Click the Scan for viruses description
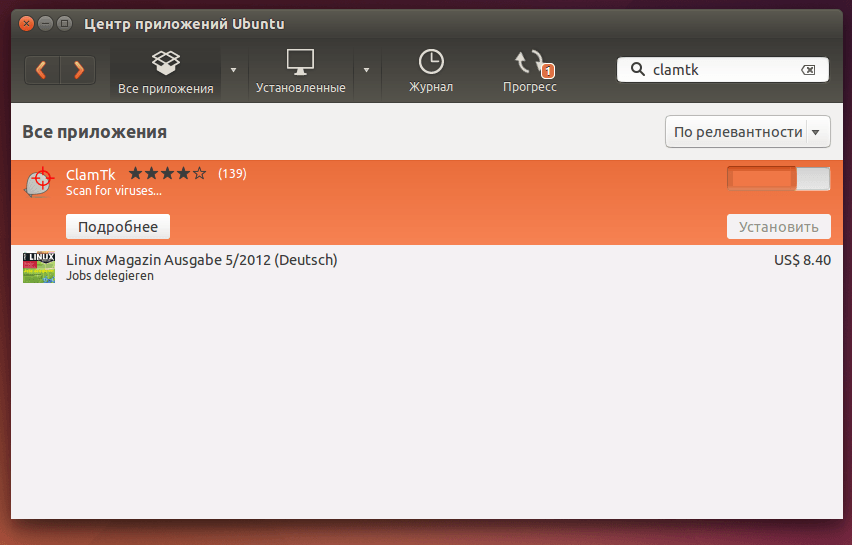Image resolution: width=852 pixels, height=545 pixels. click(114, 191)
